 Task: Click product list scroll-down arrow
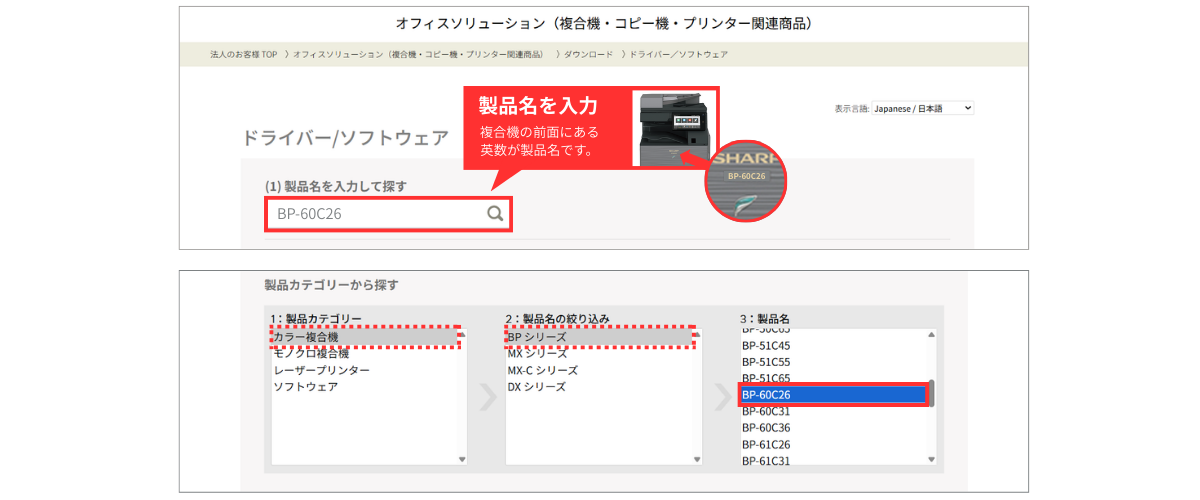[932, 459]
